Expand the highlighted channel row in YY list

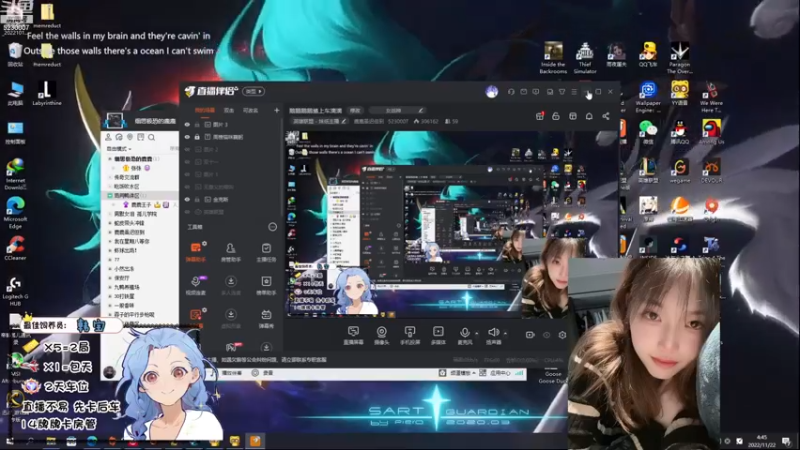pyautogui.click(x=110, y=196)
